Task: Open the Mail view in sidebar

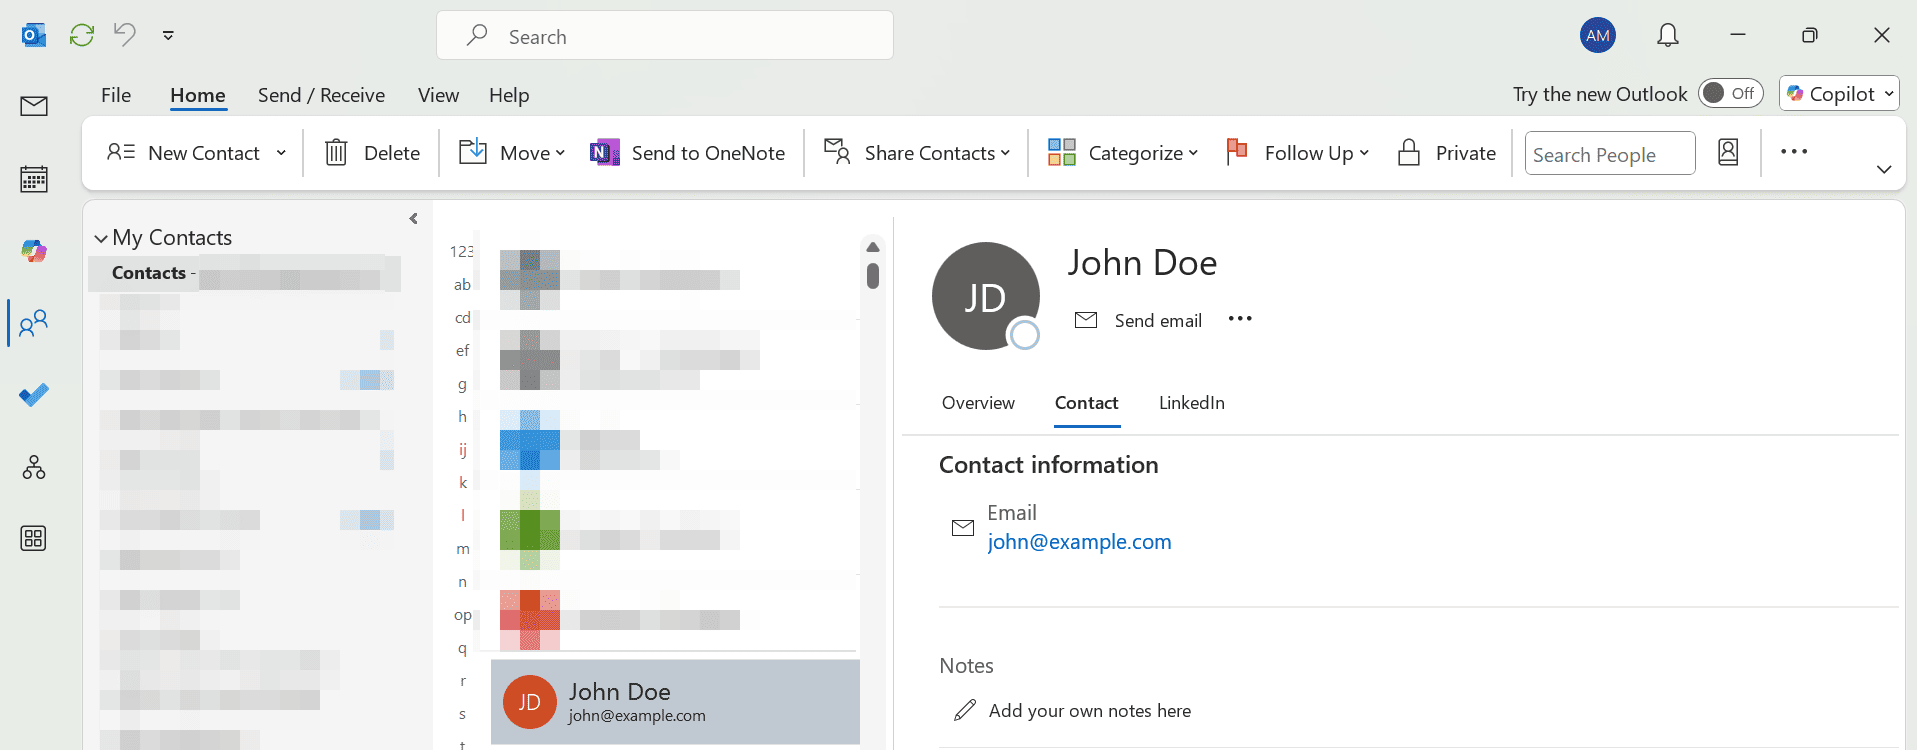Action: (x=34, y=106)
